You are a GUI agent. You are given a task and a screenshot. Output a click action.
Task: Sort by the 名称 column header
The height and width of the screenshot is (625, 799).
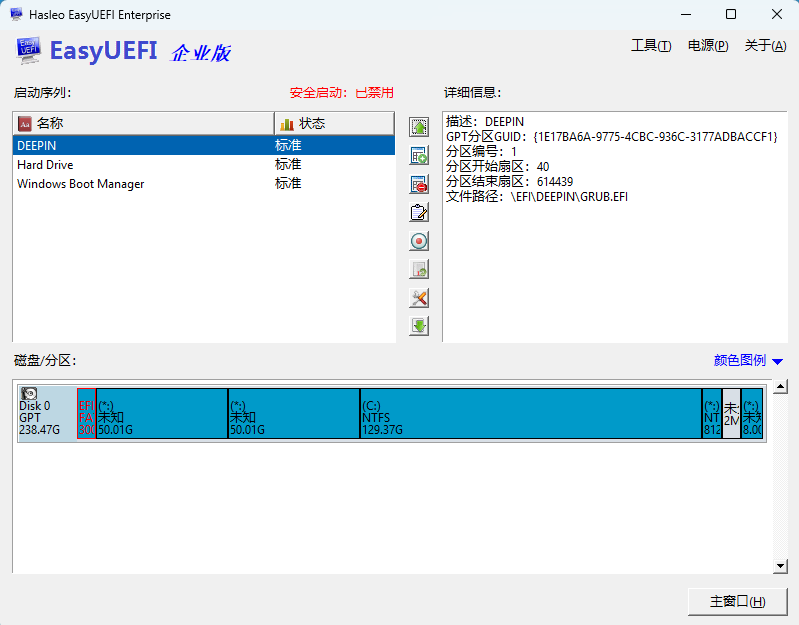click(x=144, y=123)
